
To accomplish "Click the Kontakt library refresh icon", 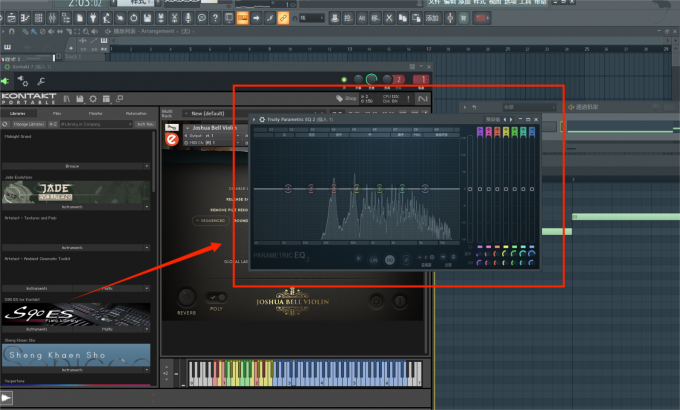I will coord(5,124).
